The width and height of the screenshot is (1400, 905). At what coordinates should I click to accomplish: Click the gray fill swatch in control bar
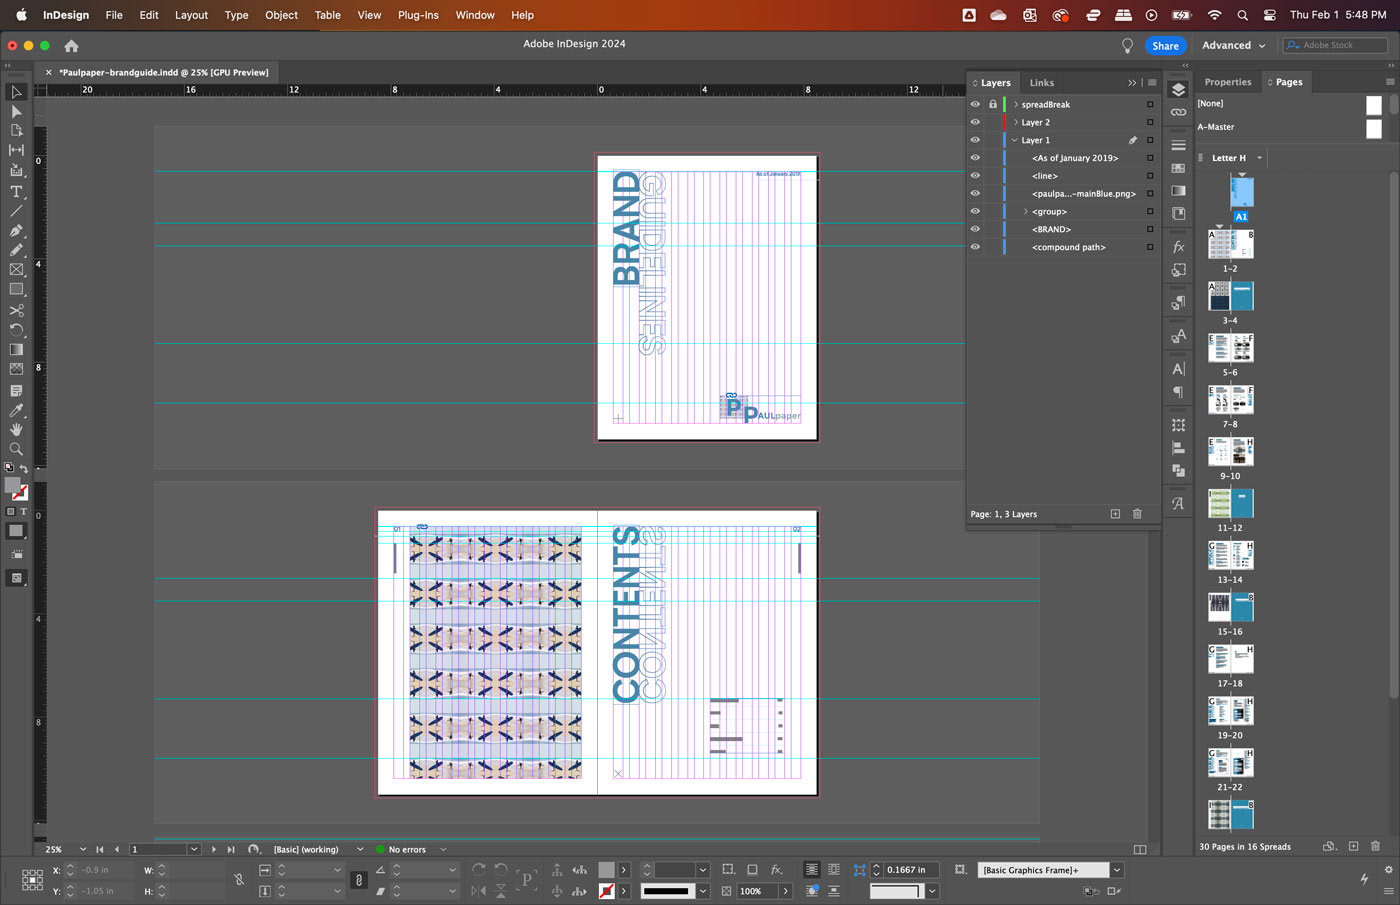click(606, 870)
